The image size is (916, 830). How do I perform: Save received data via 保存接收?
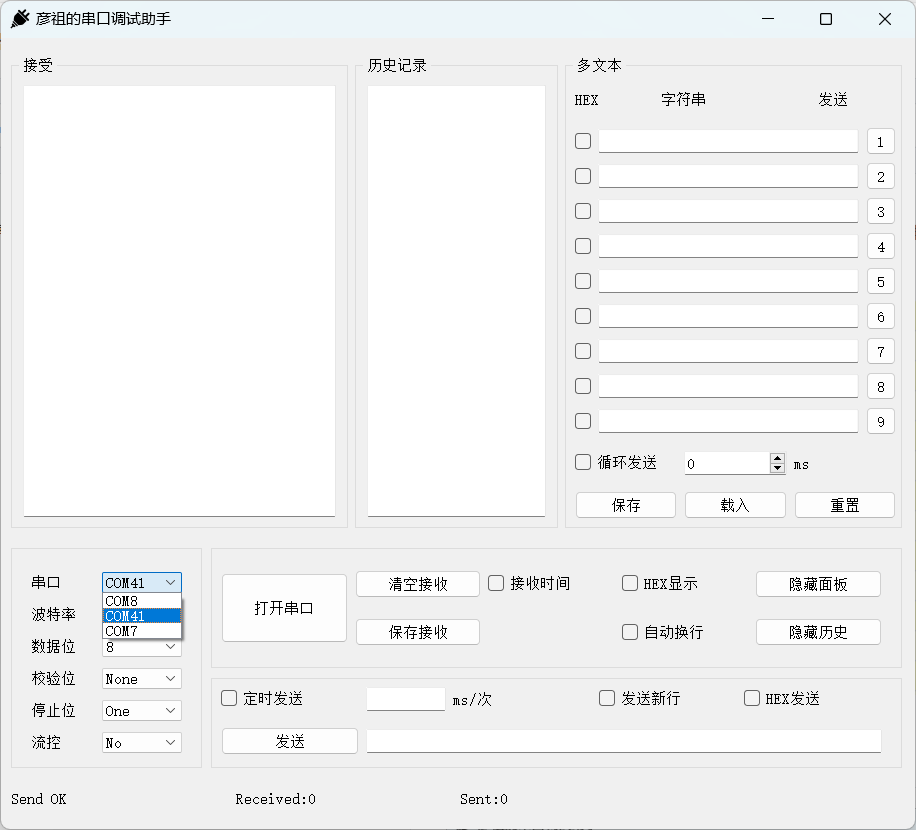pyautogui.click(x=418, y=632)
